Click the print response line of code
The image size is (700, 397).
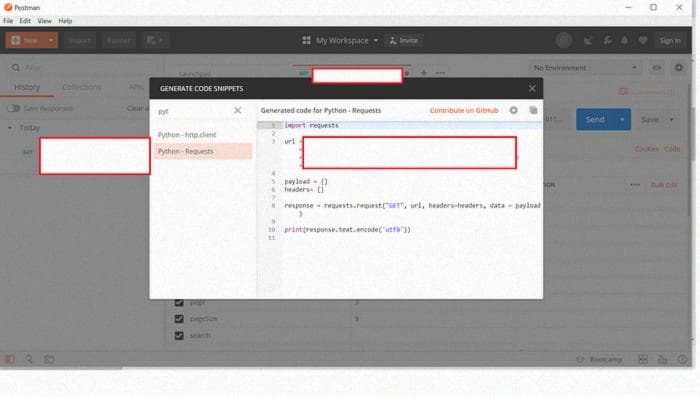pos(347,230)
